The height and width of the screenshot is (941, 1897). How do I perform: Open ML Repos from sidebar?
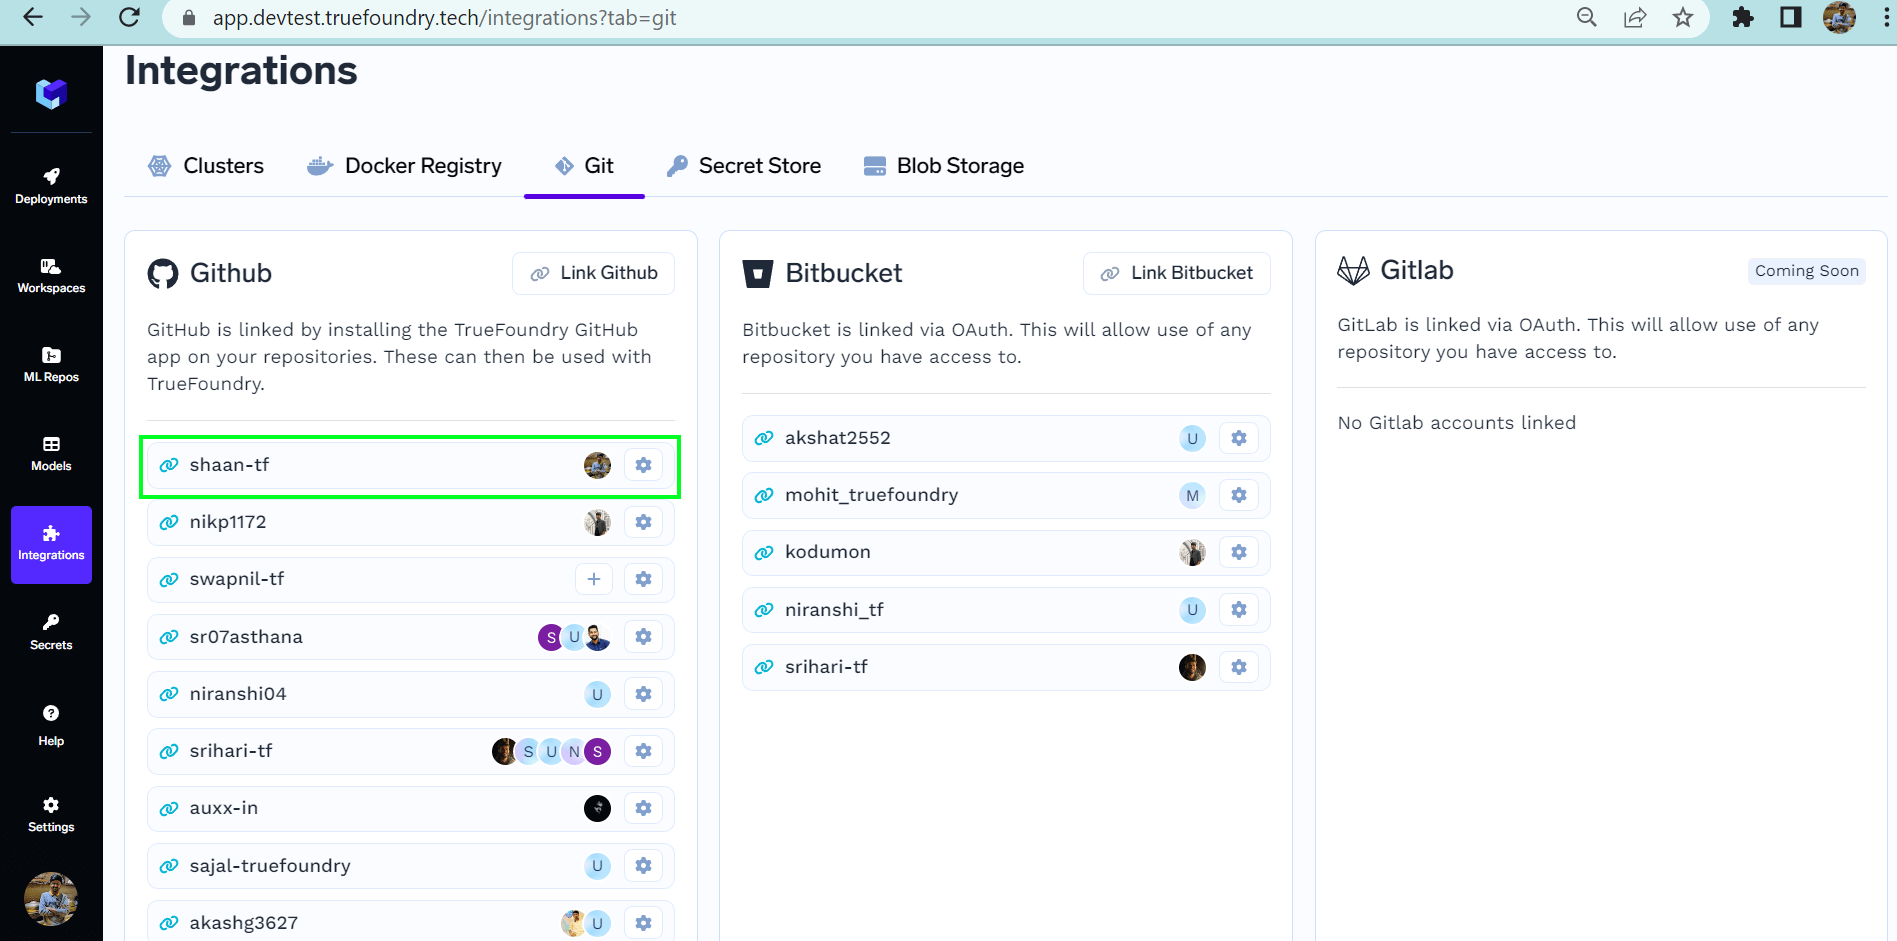(51, 365)
